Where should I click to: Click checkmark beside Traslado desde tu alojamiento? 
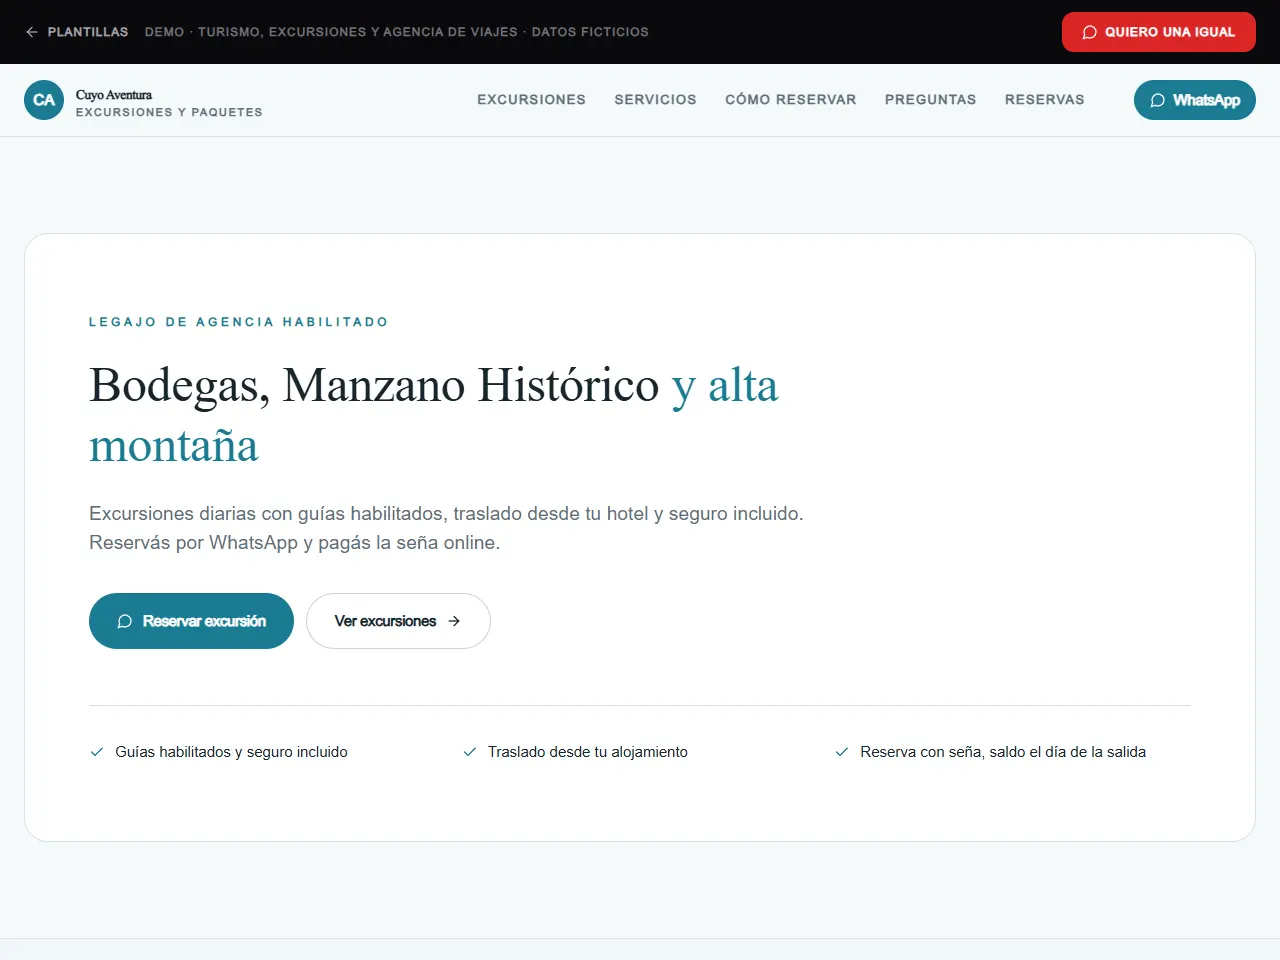(470, 752)
